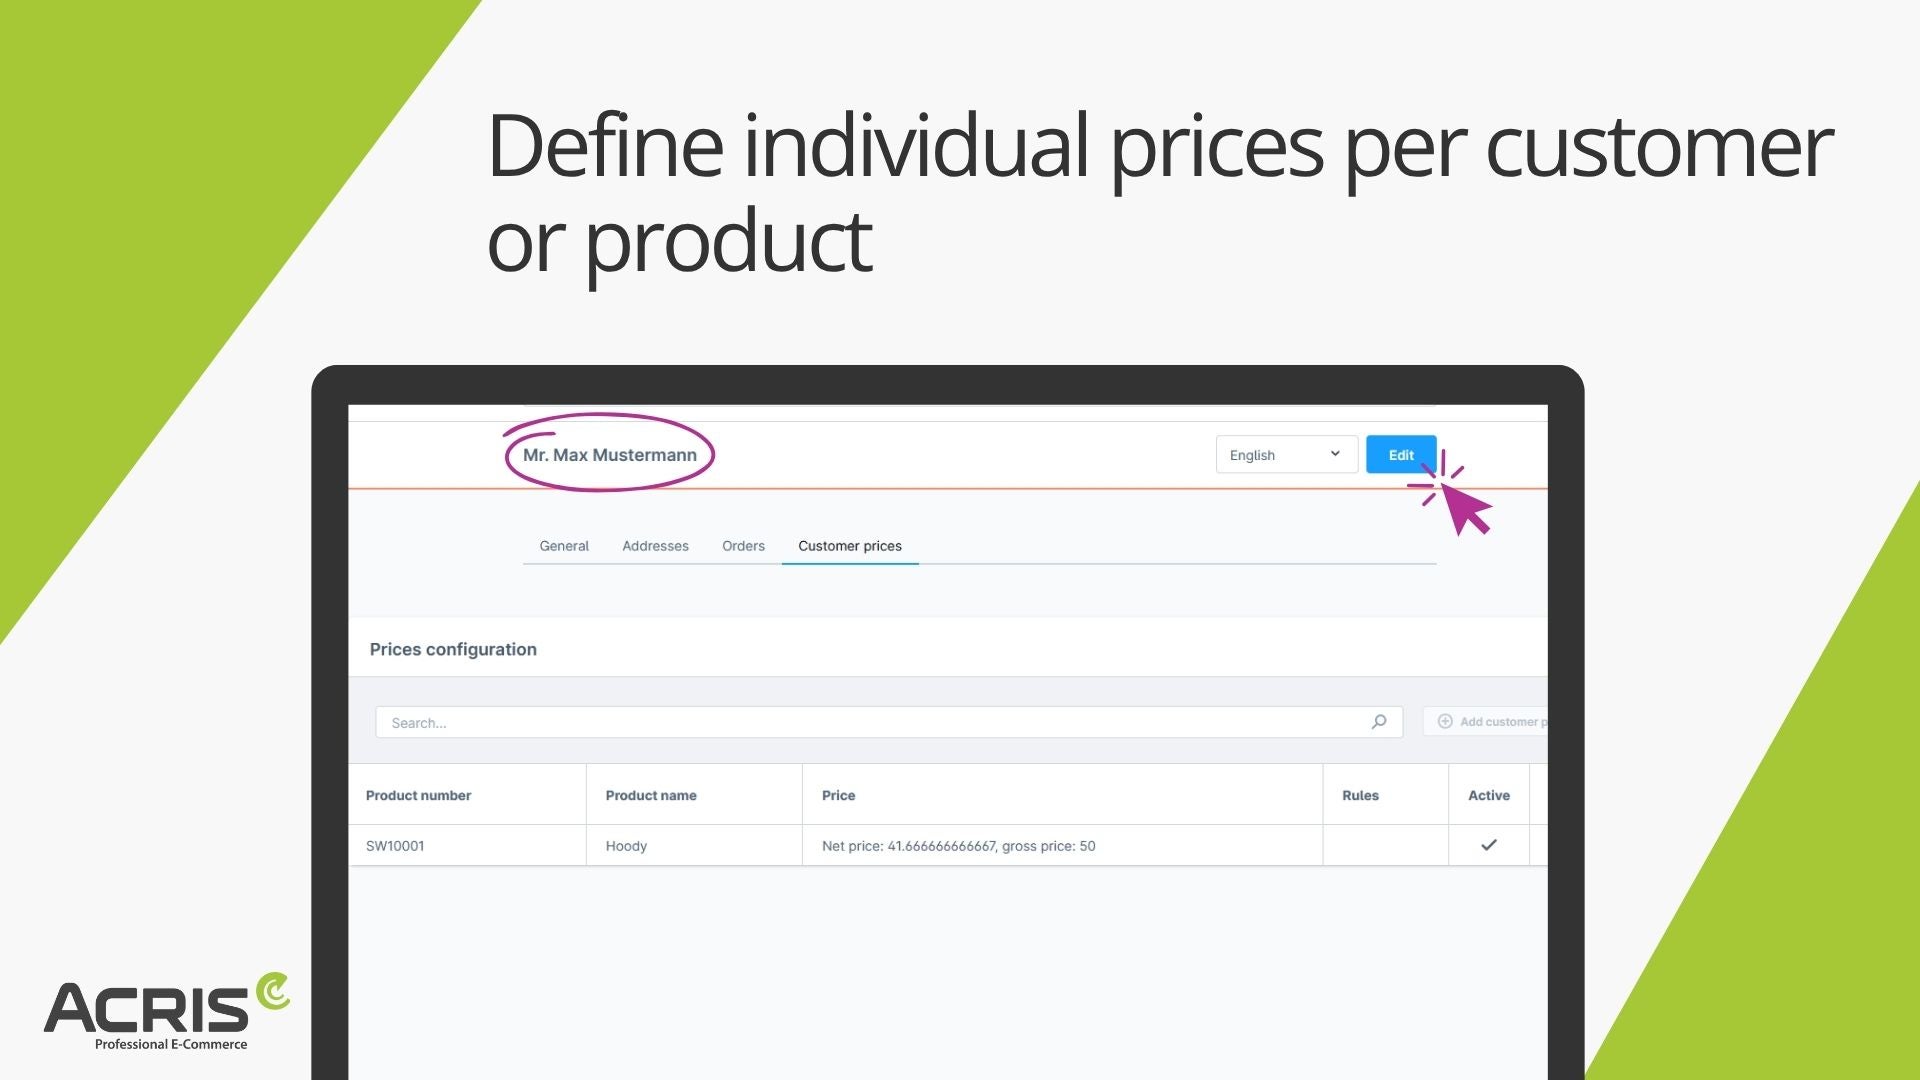
Task: Click the plus icon on Add customer
Action: pos(1445,721)
